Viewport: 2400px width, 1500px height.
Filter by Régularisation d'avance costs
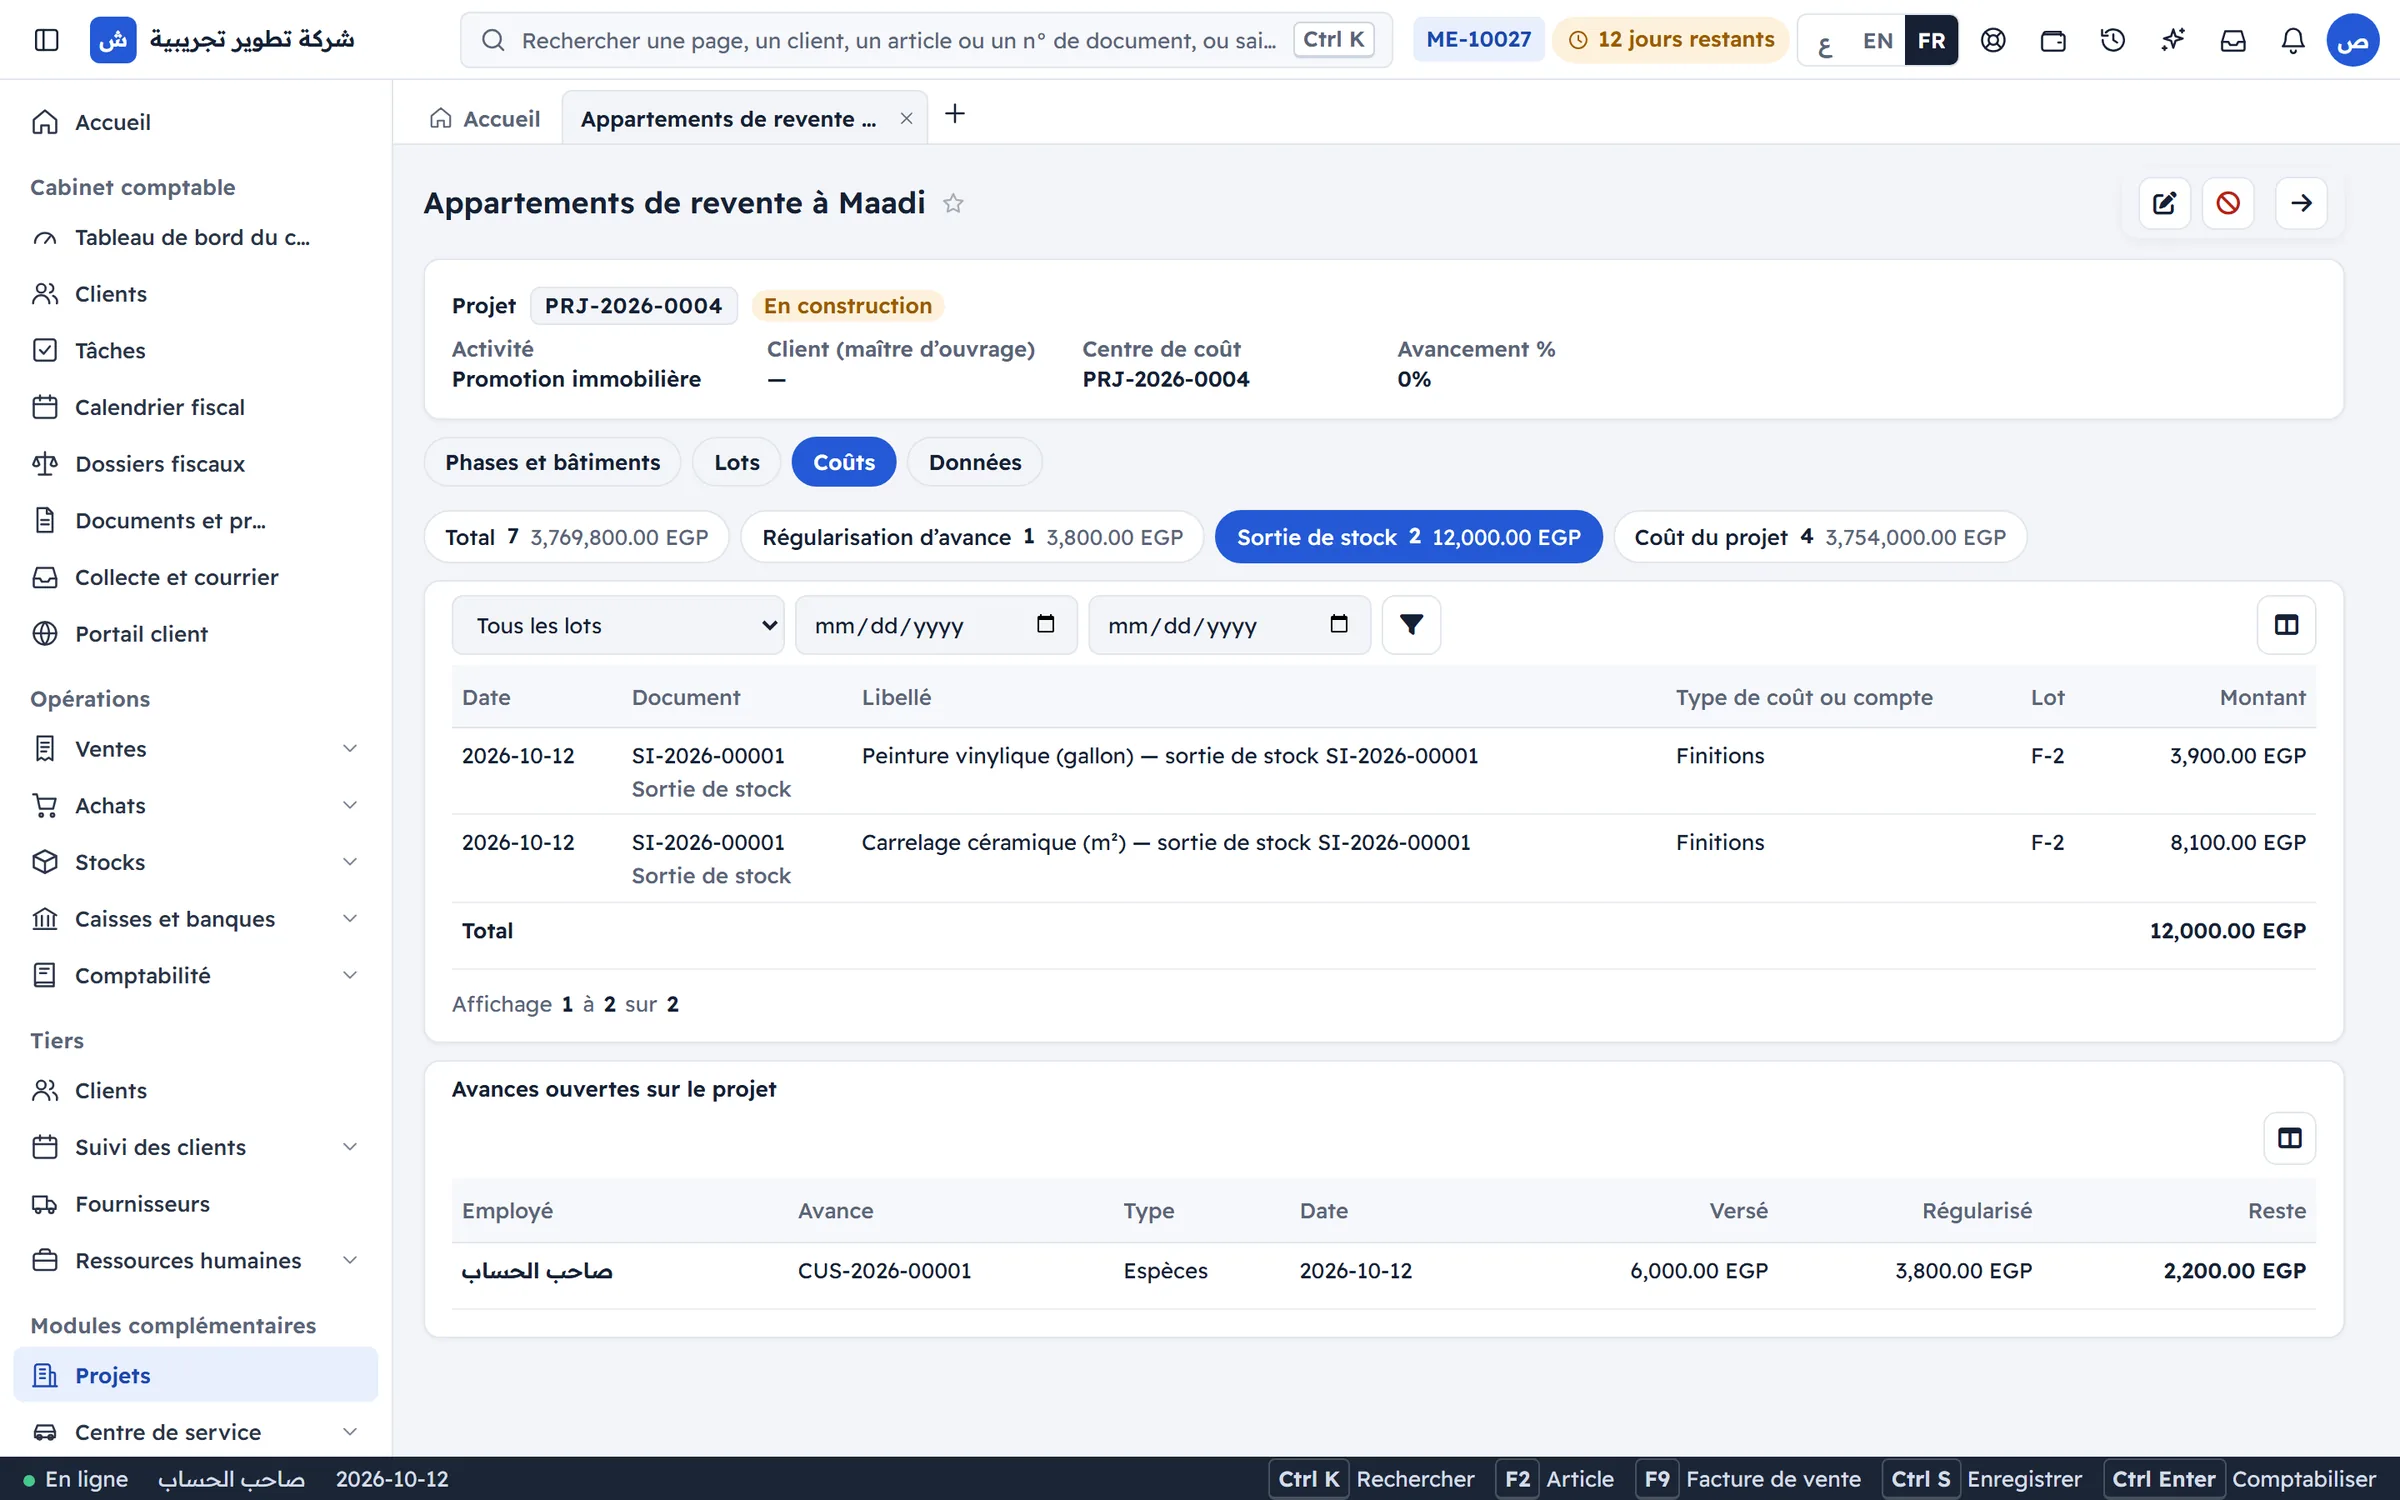pyautogui.click(x=972, y=537)
